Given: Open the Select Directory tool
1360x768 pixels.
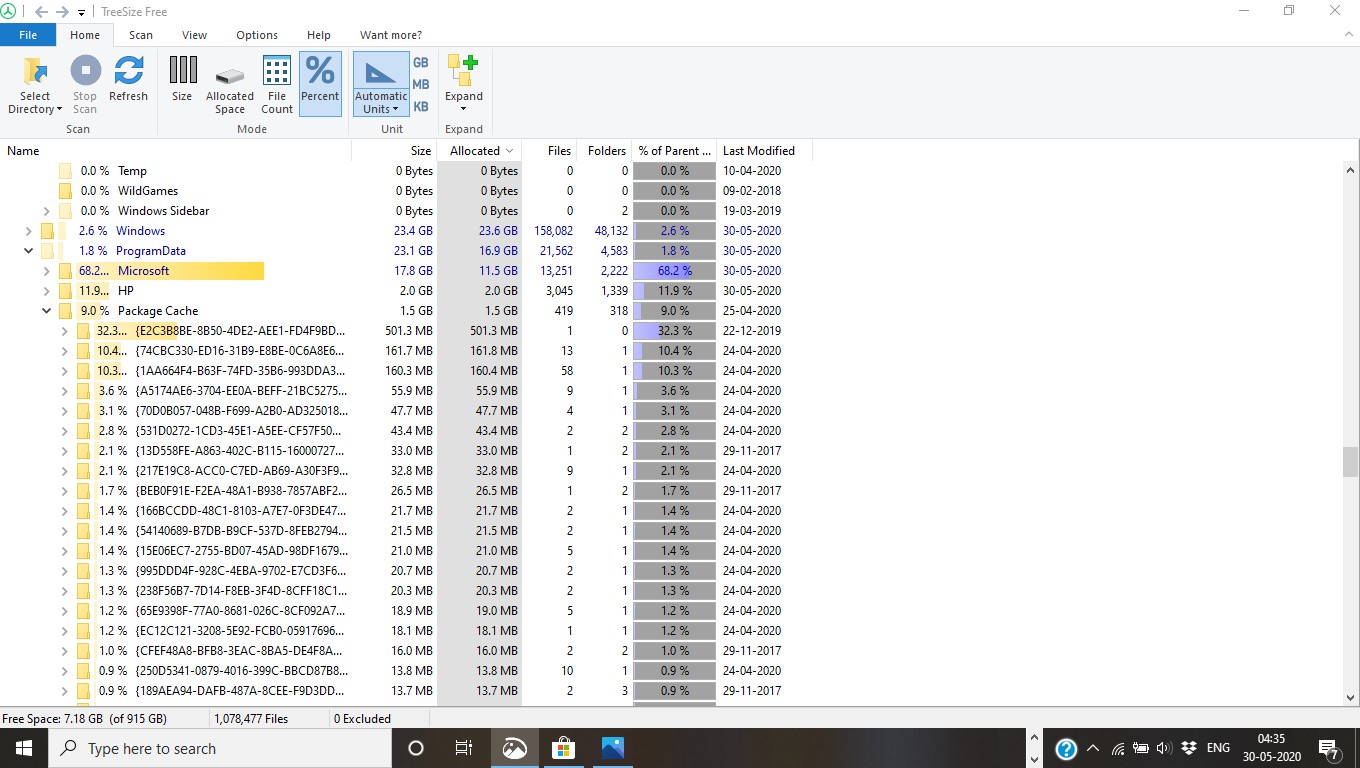Looking at the screenshot, I should [35, 85].
